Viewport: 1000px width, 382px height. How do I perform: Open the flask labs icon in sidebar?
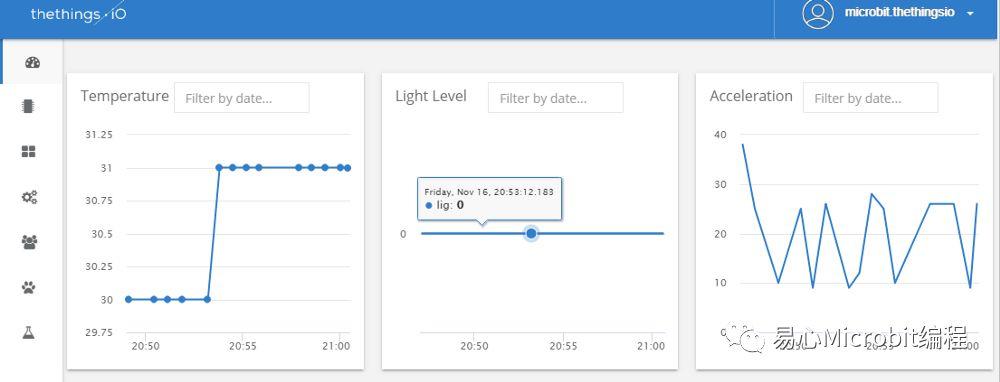pyautogui.click(x=28, y=332)
